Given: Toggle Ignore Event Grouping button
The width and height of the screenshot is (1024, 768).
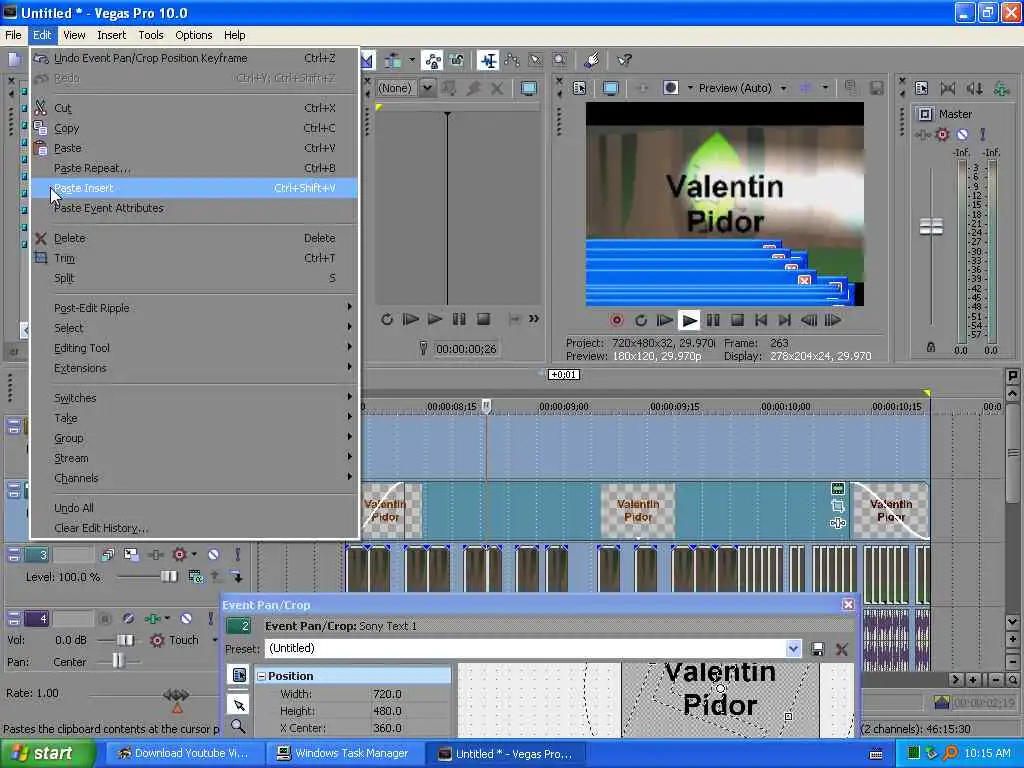Looking at the screenshot, I should point(456,61).
